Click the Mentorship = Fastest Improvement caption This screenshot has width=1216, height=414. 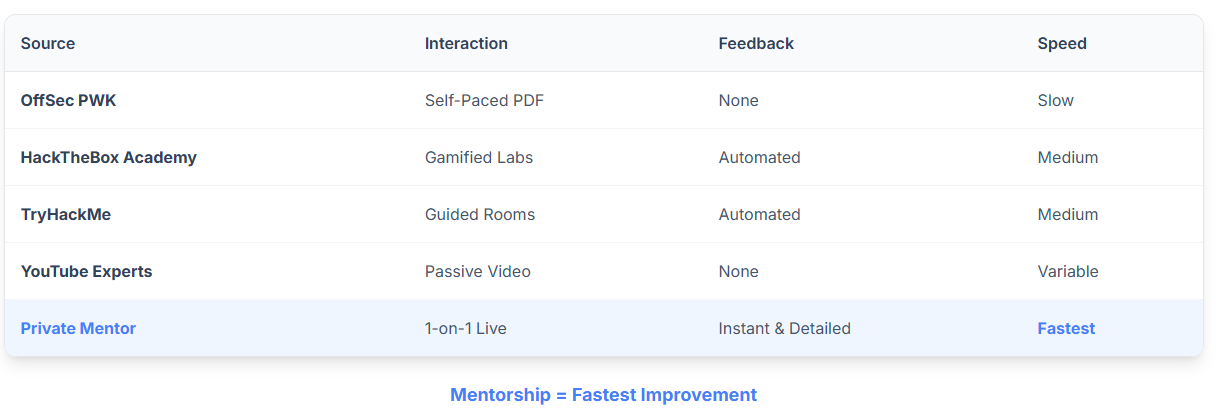[603, 394]
